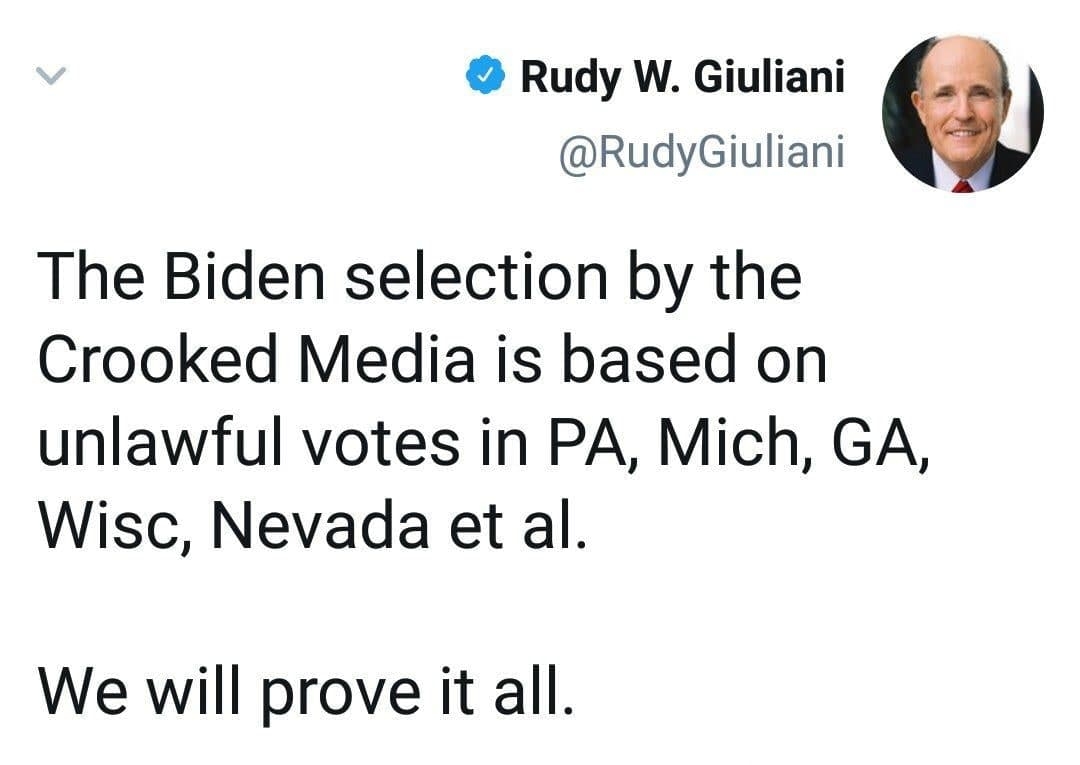This screenshot has width=1080, height=765.
Task: Open the Rudy W. Giuliani display name
Action: tap(683, 77)
